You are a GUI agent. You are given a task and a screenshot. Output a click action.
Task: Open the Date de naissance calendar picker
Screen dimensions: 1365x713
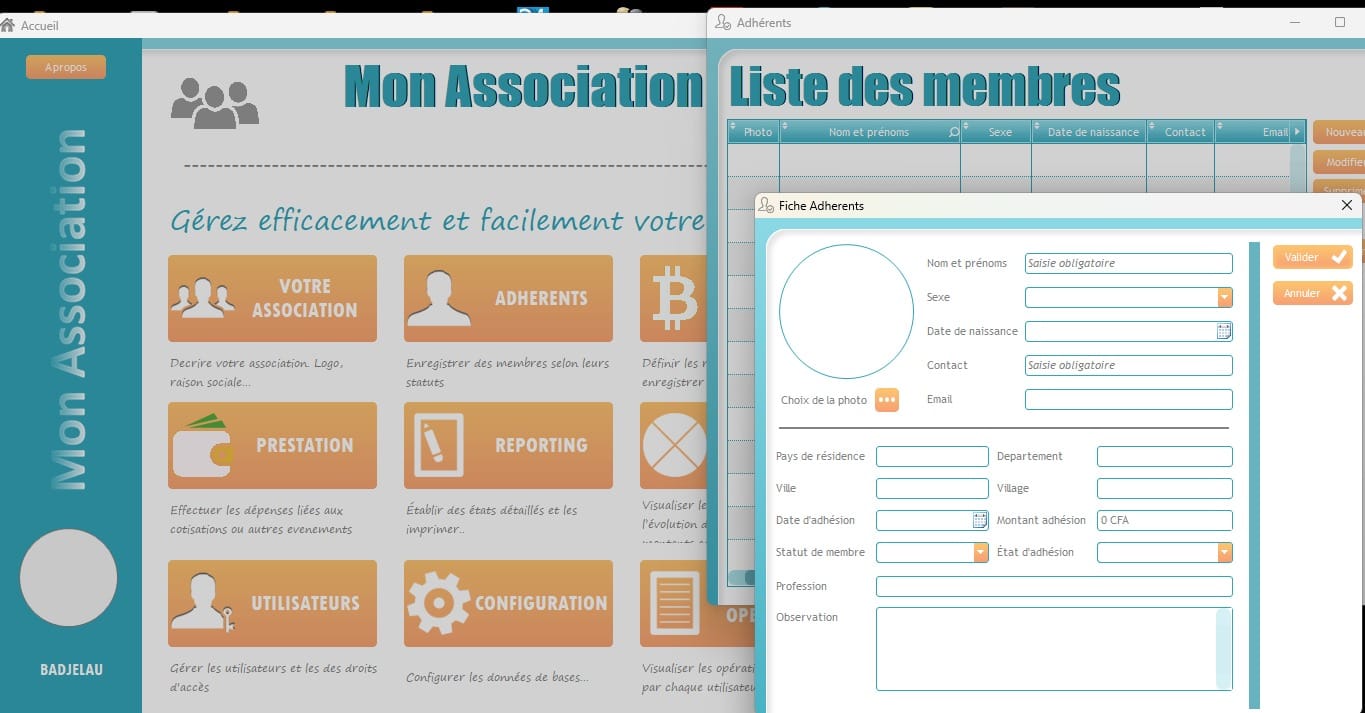pos(1224,331)
